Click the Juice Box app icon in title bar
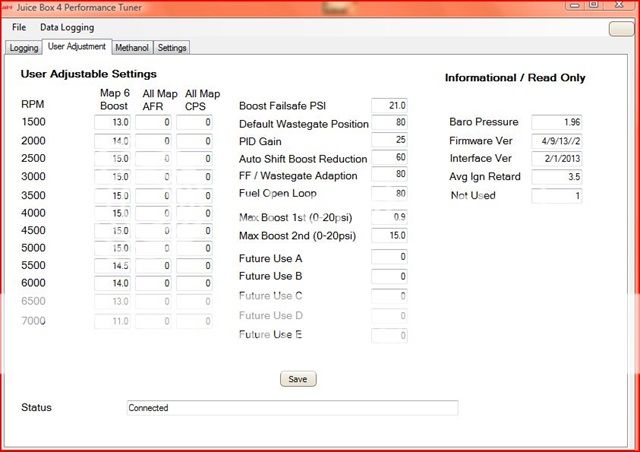 (x=10, y=6)
